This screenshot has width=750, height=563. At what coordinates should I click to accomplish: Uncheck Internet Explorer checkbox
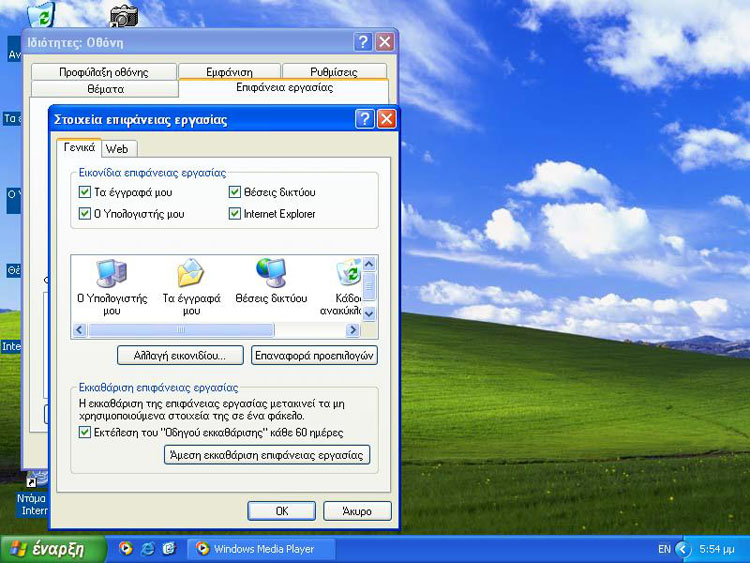tap(234, 213)
